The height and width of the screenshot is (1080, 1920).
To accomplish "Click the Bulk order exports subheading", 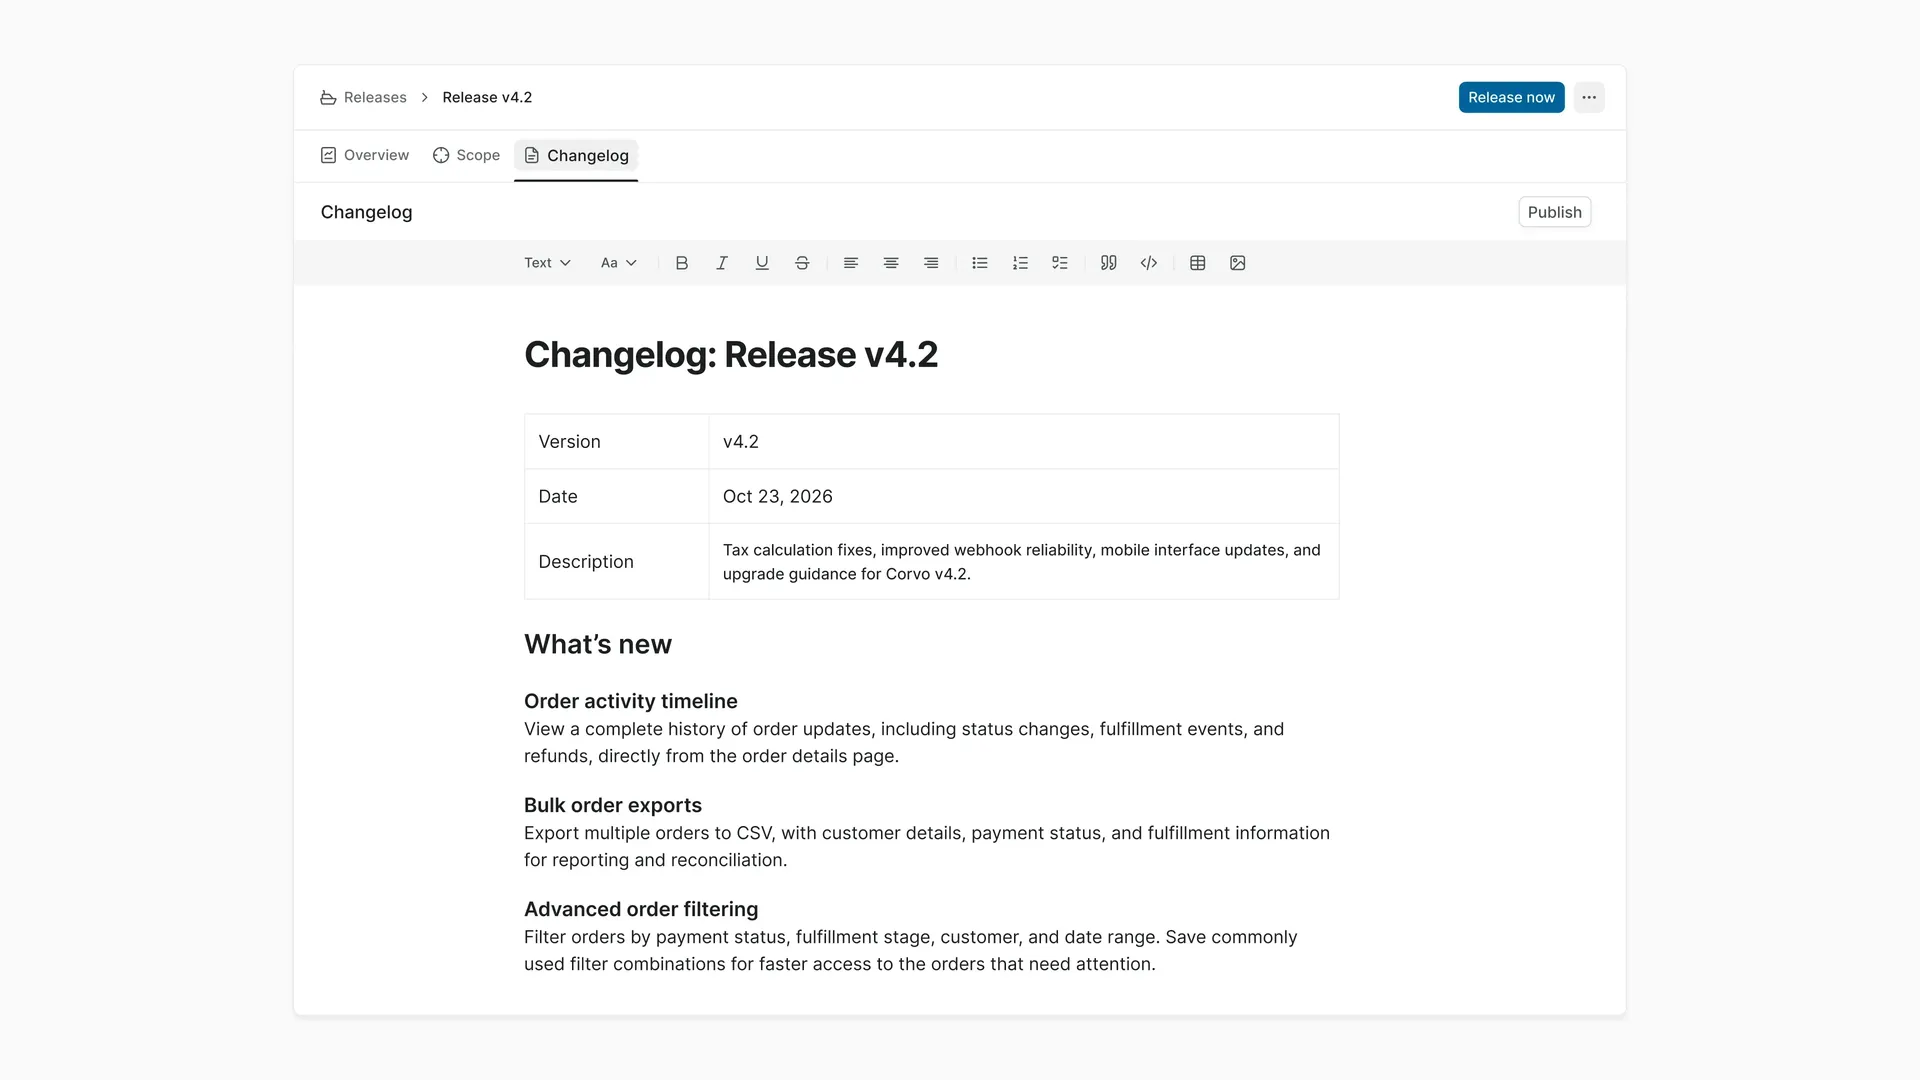I will [613, 805].
